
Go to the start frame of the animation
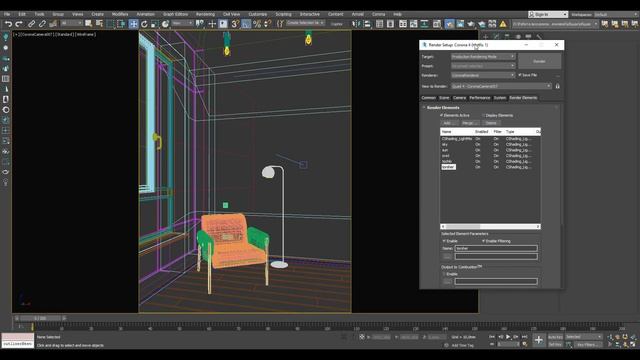[492, 337]
